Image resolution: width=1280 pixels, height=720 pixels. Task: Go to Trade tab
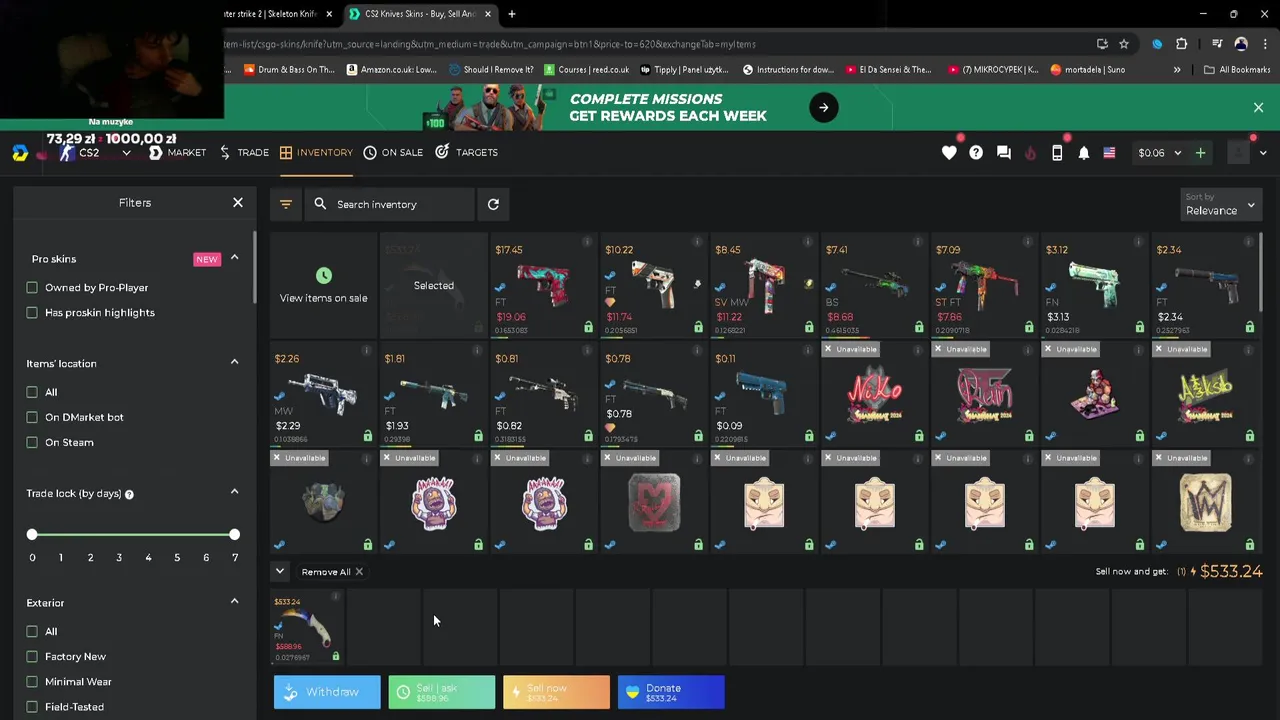pyautogui.click(x=244, y=153)
